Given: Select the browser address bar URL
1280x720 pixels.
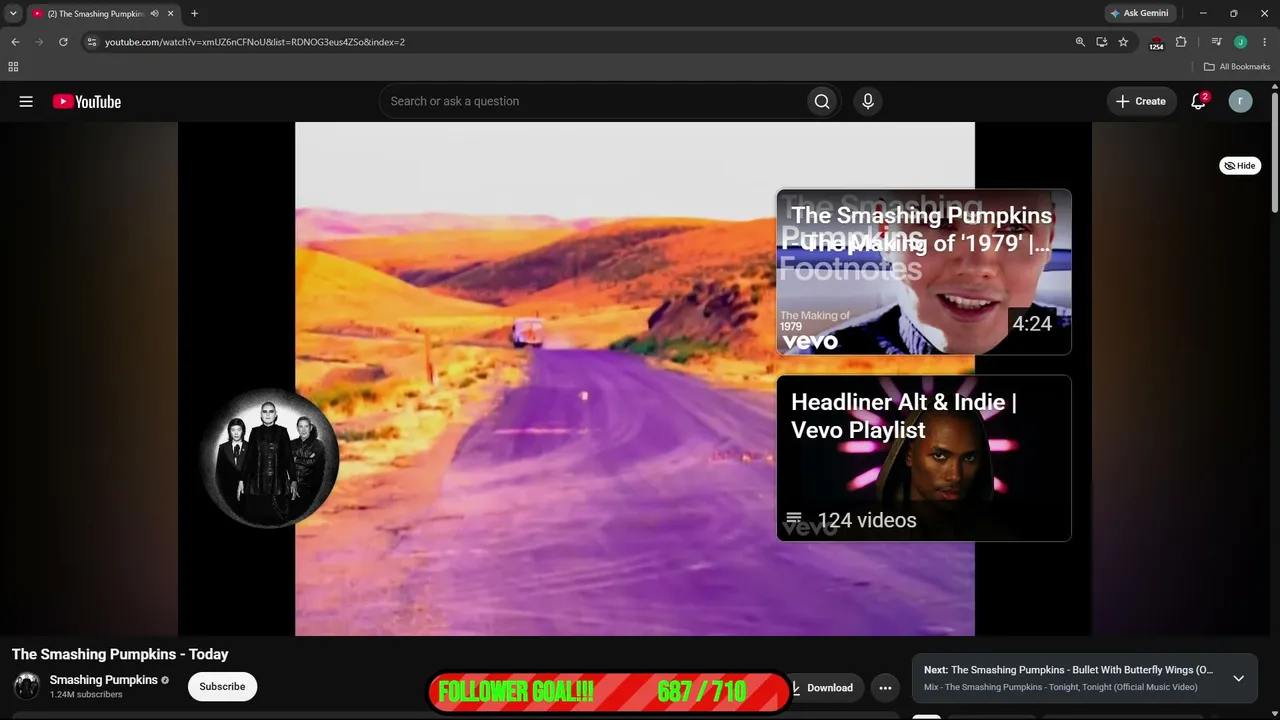Looking at the screenshot, I should [x=255, y=42].
